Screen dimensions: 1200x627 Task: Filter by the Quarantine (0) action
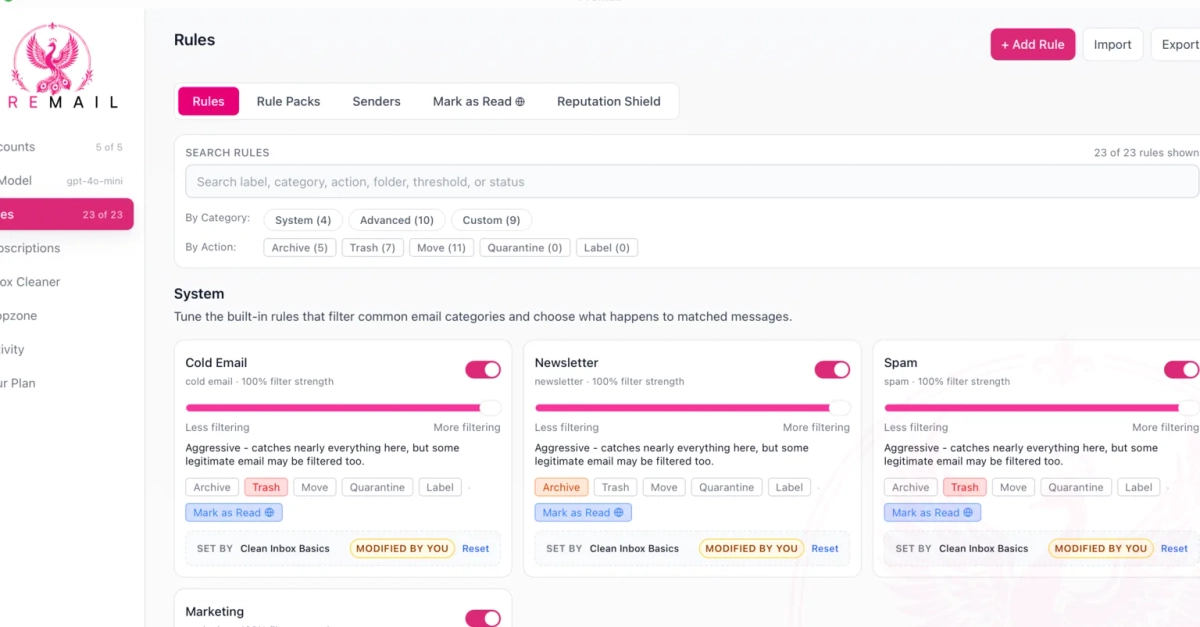(525, 248)
